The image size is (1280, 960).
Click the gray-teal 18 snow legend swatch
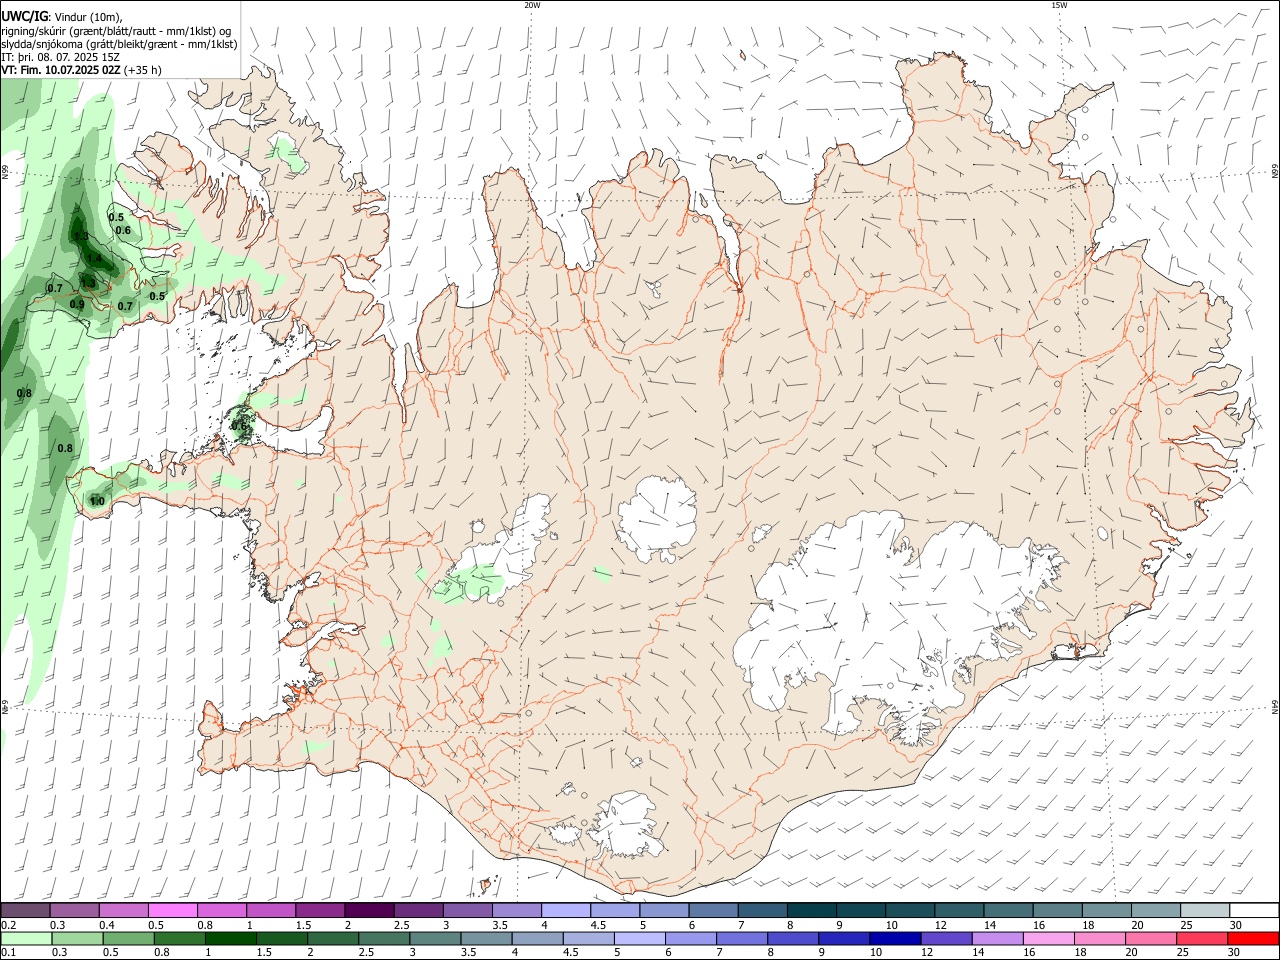[1107, 910]
